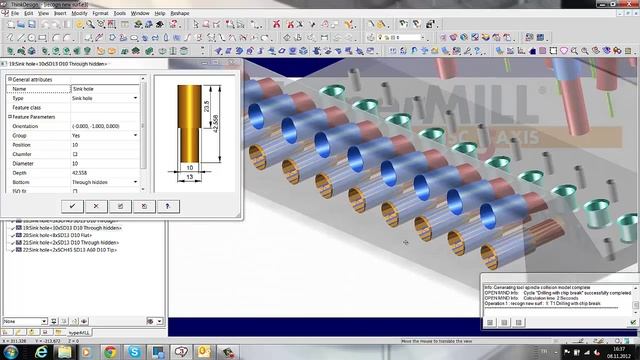Screen dimensions: 640x360
Task: Click the first green solid tool icon in third toolbar
Action: point(10,51)
